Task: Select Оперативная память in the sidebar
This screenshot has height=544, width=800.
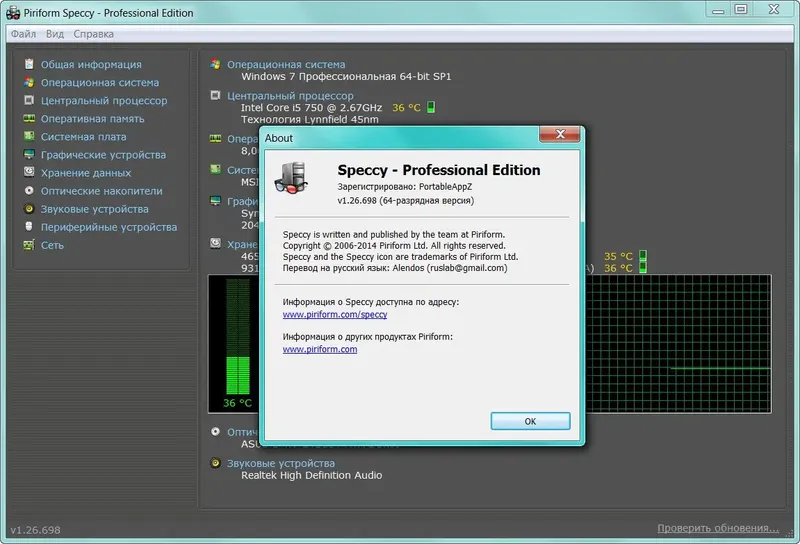Action: (92, 119)
